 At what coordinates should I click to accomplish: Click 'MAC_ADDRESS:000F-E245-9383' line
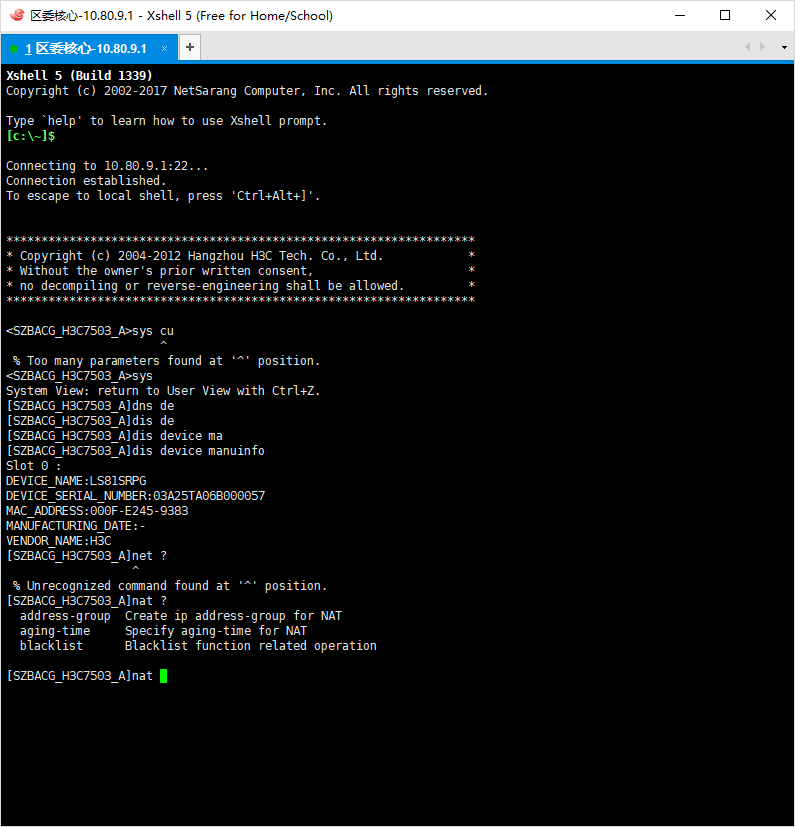97,511
